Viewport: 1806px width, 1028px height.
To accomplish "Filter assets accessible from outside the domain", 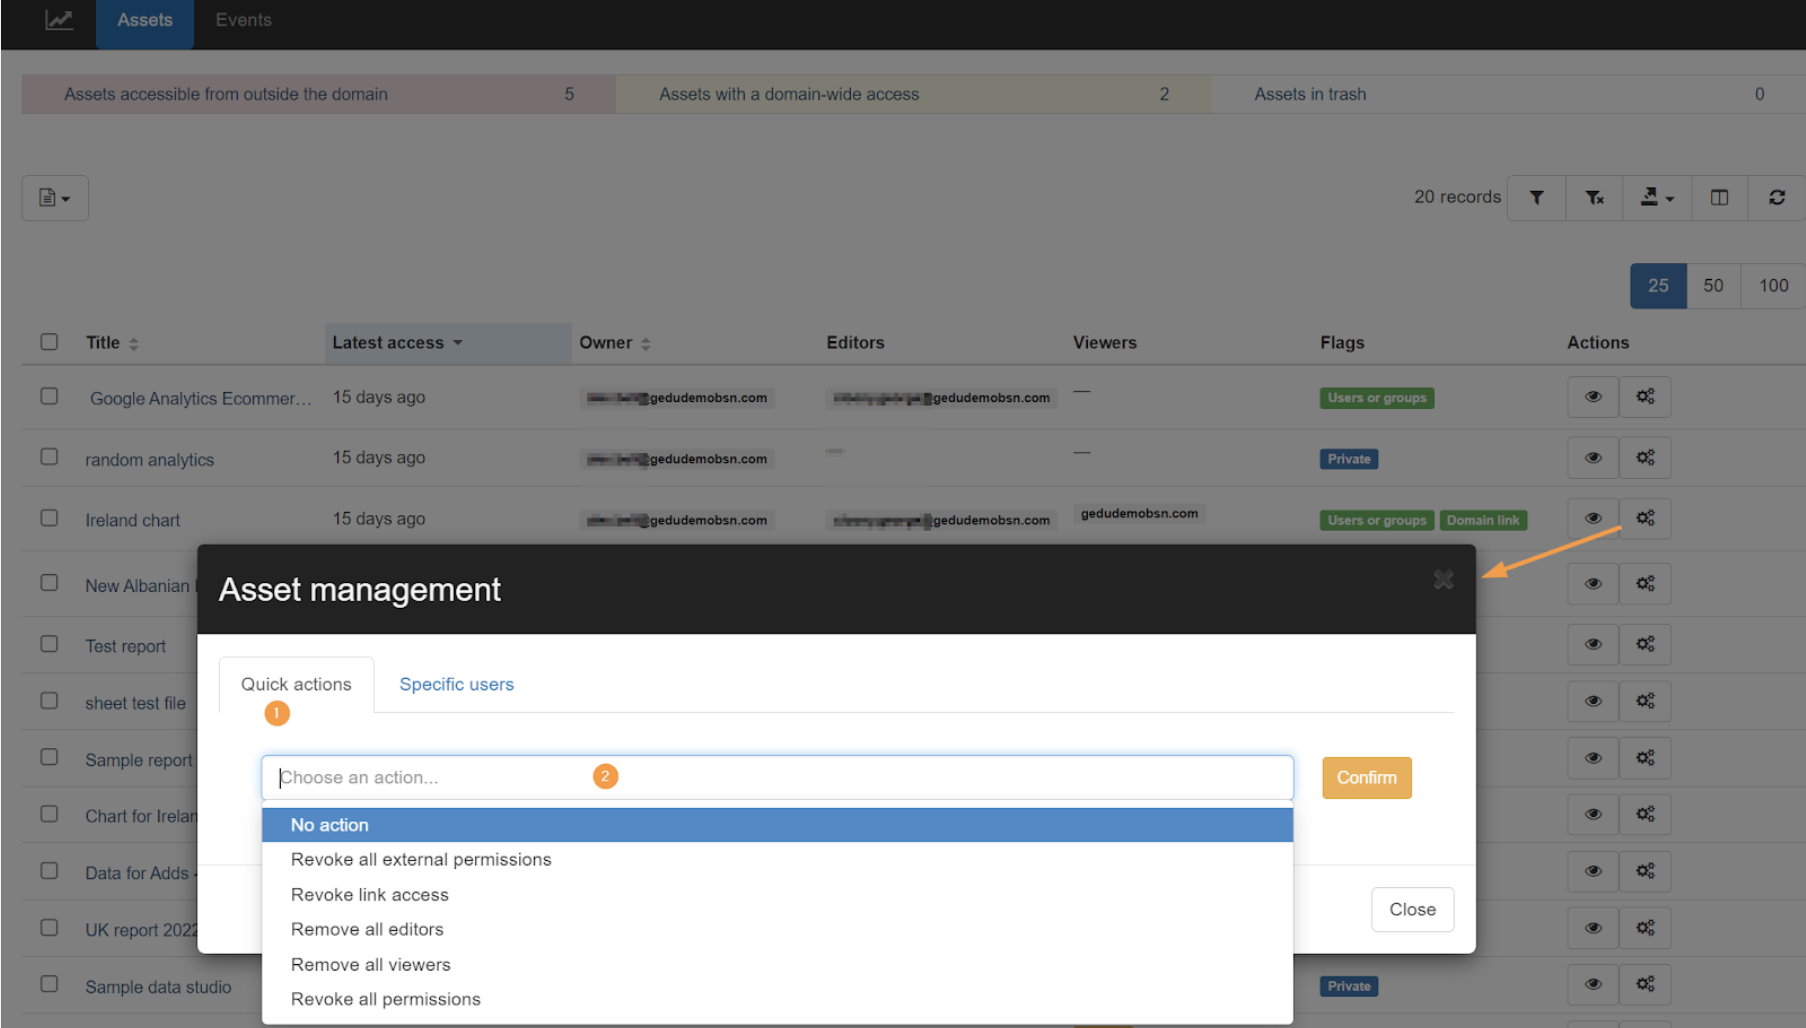I will 319,94.
